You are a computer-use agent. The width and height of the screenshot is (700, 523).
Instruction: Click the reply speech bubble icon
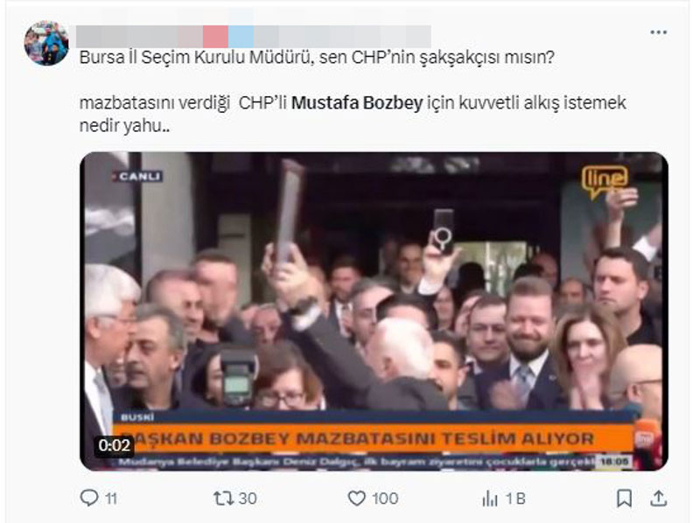tap(89, 498)
